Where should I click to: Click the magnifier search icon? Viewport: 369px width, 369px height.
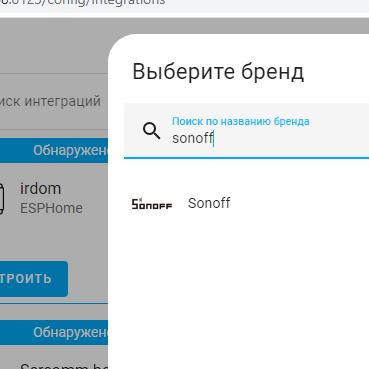click(151, 130)
